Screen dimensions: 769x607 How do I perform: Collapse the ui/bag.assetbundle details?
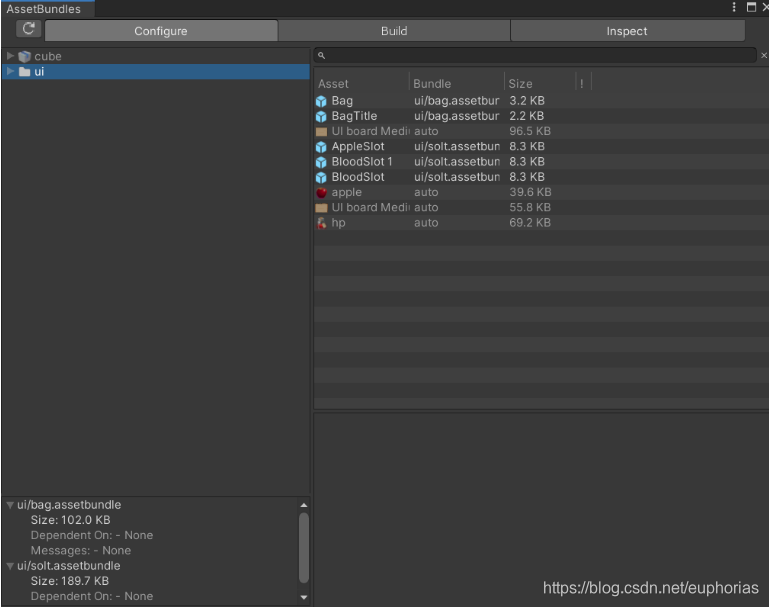pos(10,505)
